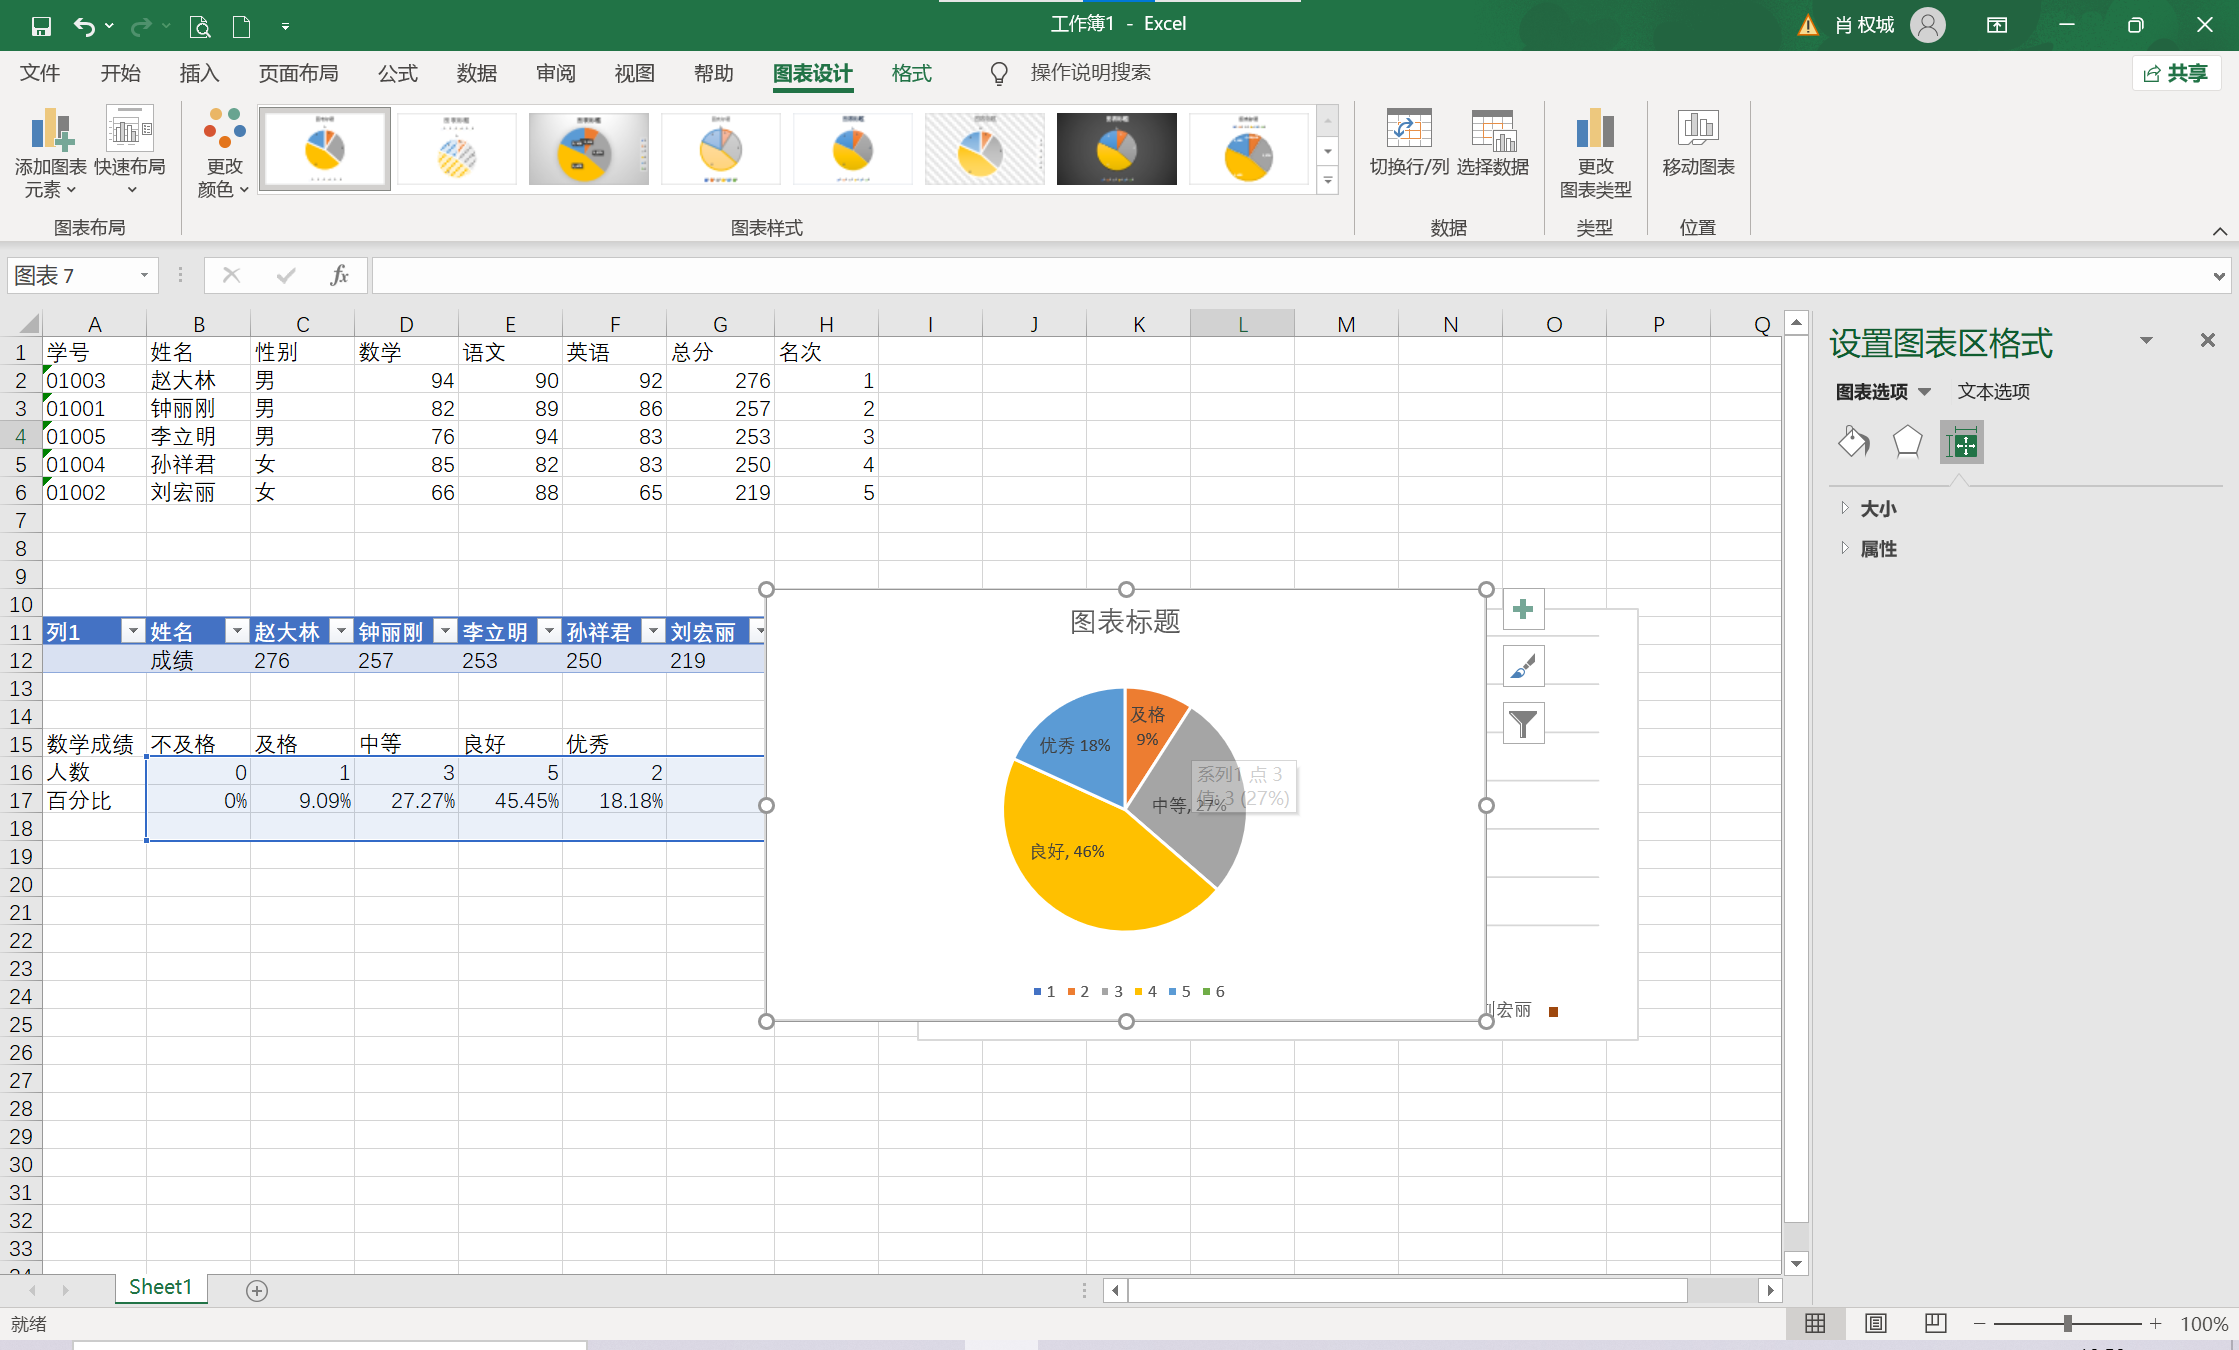Select the Effects pentagon icon
The height and width of the screenshot is (1350, 2239).
[x=1907, y=442]
